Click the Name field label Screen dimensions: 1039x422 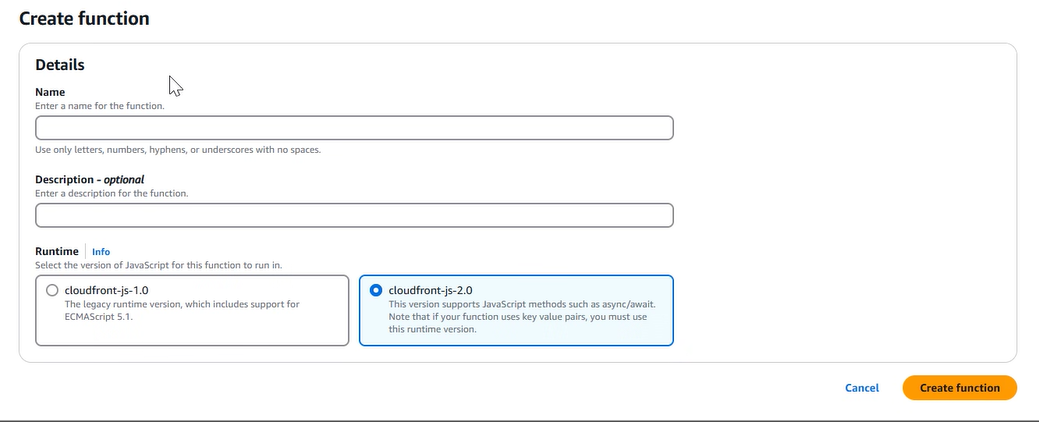[50, 92]
